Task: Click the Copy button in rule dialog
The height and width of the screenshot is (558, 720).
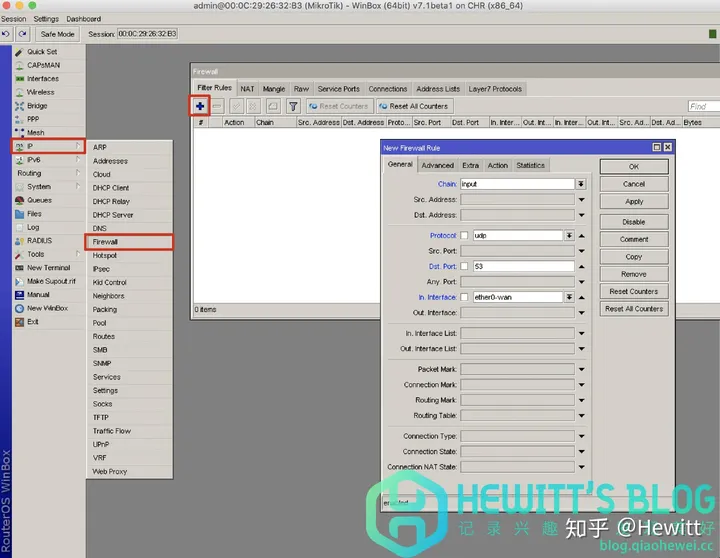Action: 634,257
